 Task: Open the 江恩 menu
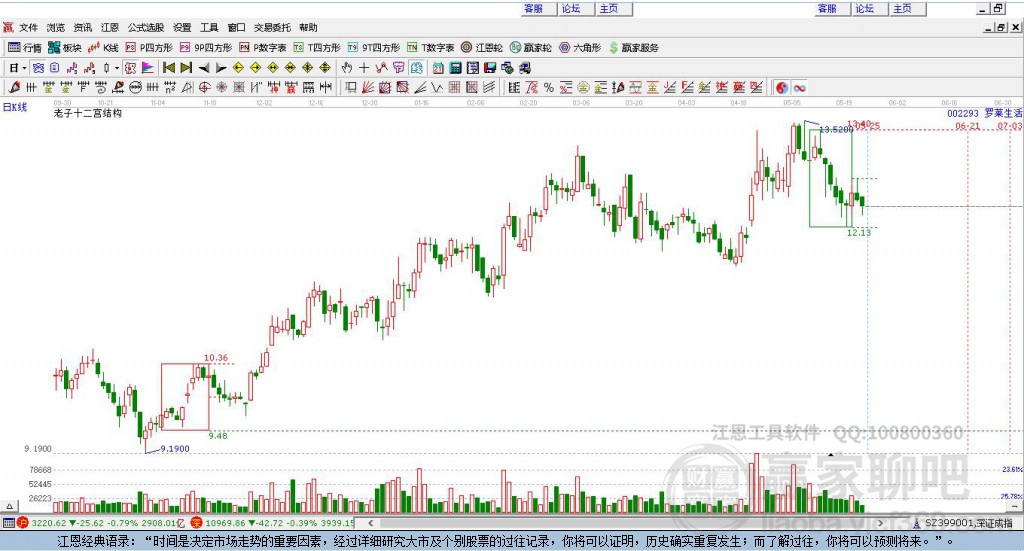click(x=110, y=27)
